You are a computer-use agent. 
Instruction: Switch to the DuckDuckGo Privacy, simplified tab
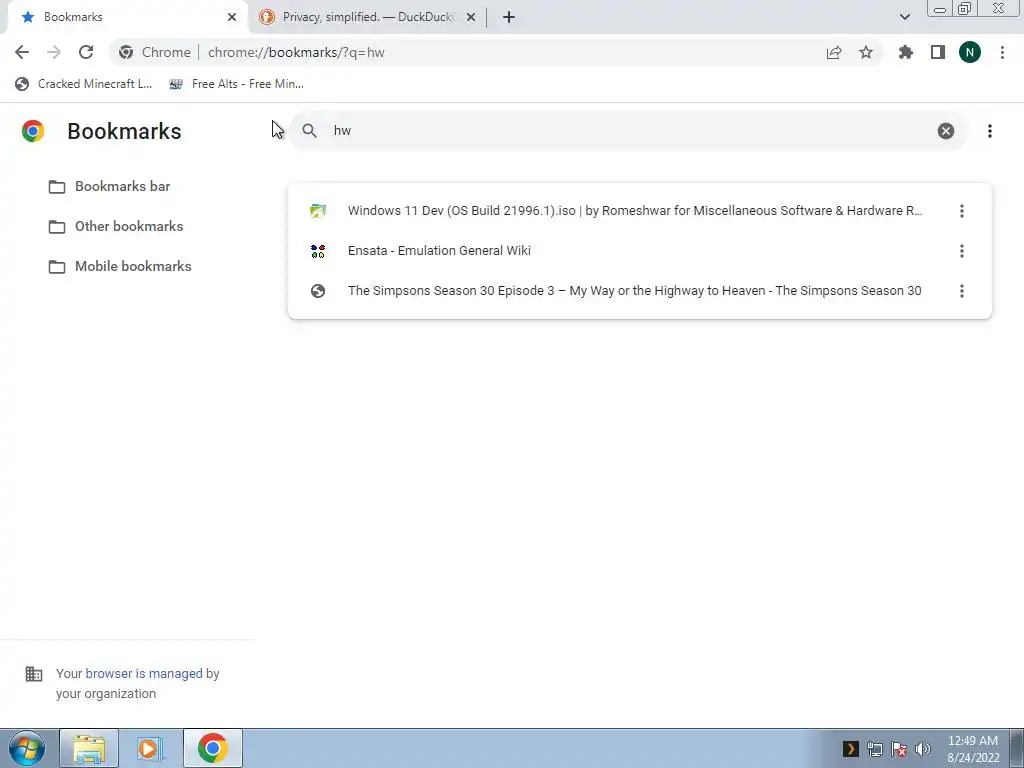pyautogui.click(x=369, y=17)
